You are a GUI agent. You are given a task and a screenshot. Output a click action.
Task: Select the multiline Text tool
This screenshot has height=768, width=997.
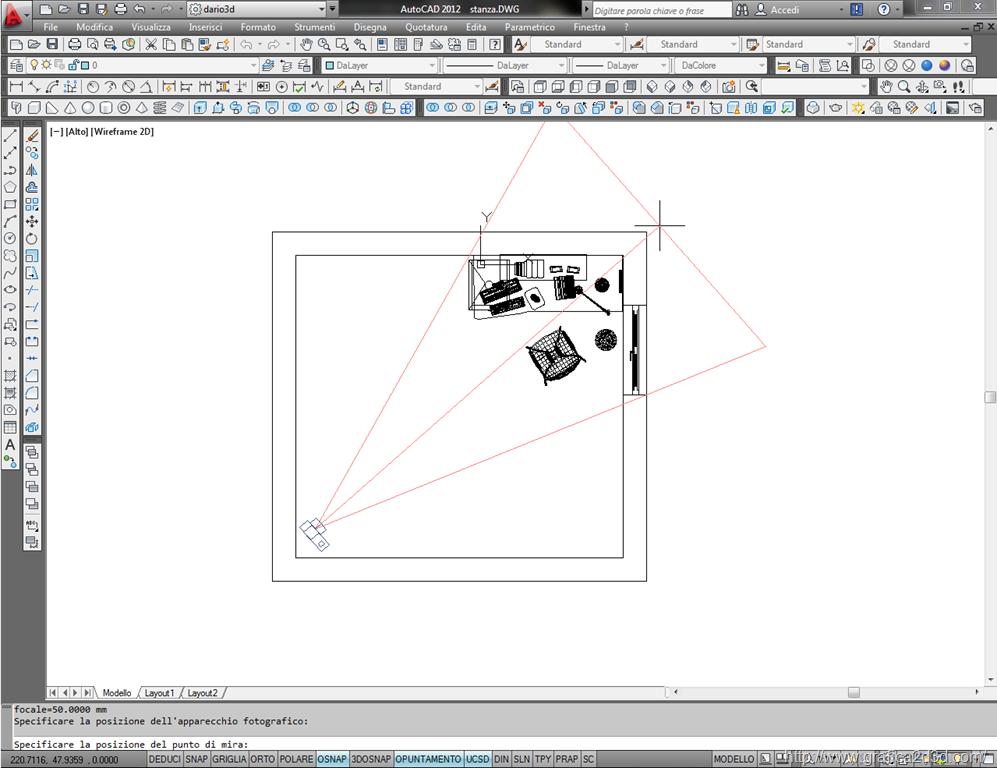coord(10,444)
